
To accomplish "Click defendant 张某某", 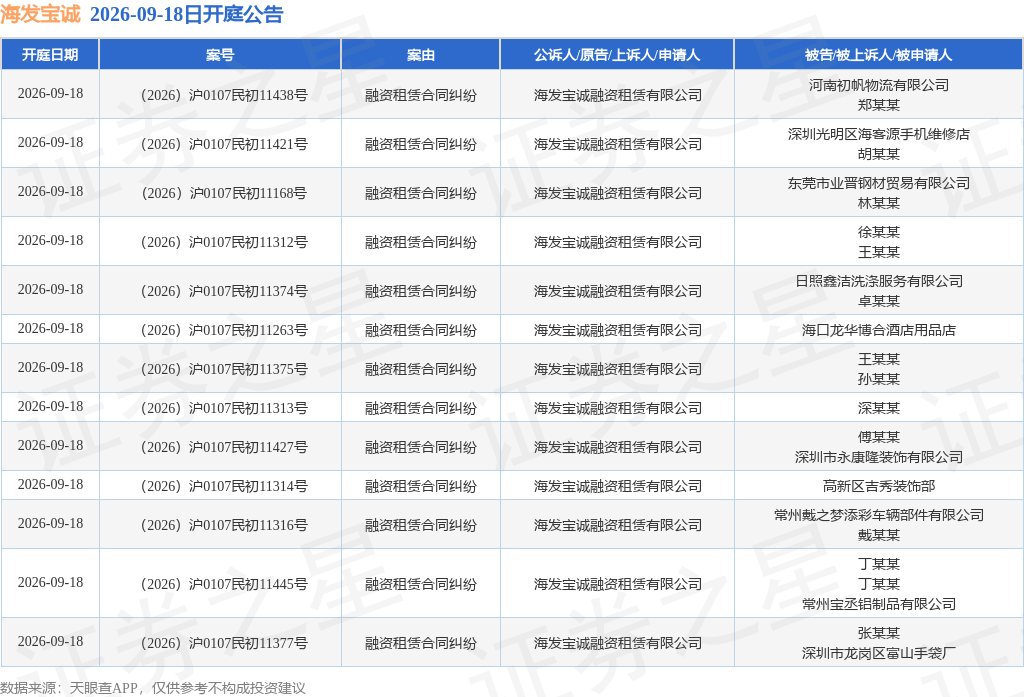I will tap(878, 633).
